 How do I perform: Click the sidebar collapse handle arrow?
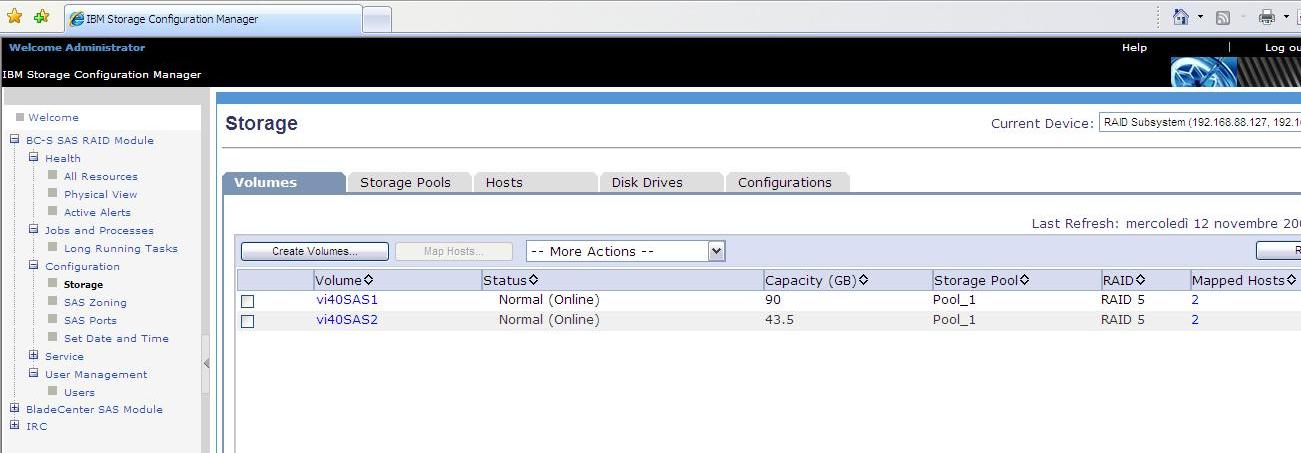206,364
